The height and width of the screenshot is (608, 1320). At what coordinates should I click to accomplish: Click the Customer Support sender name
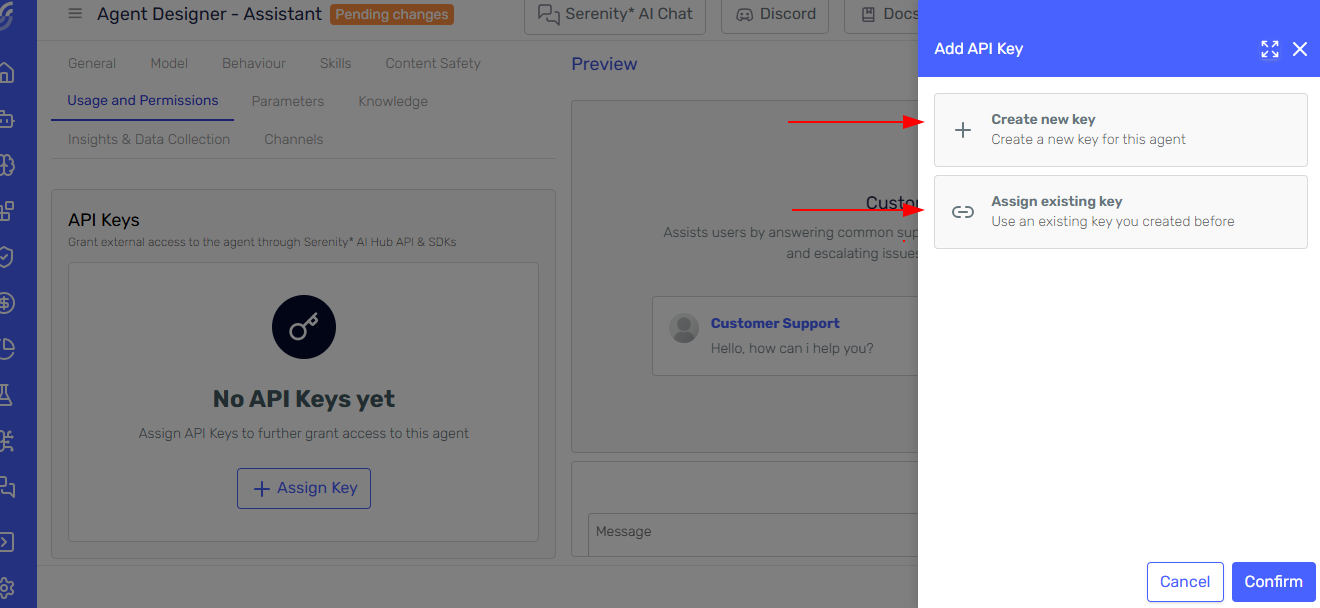click(775, 323)
